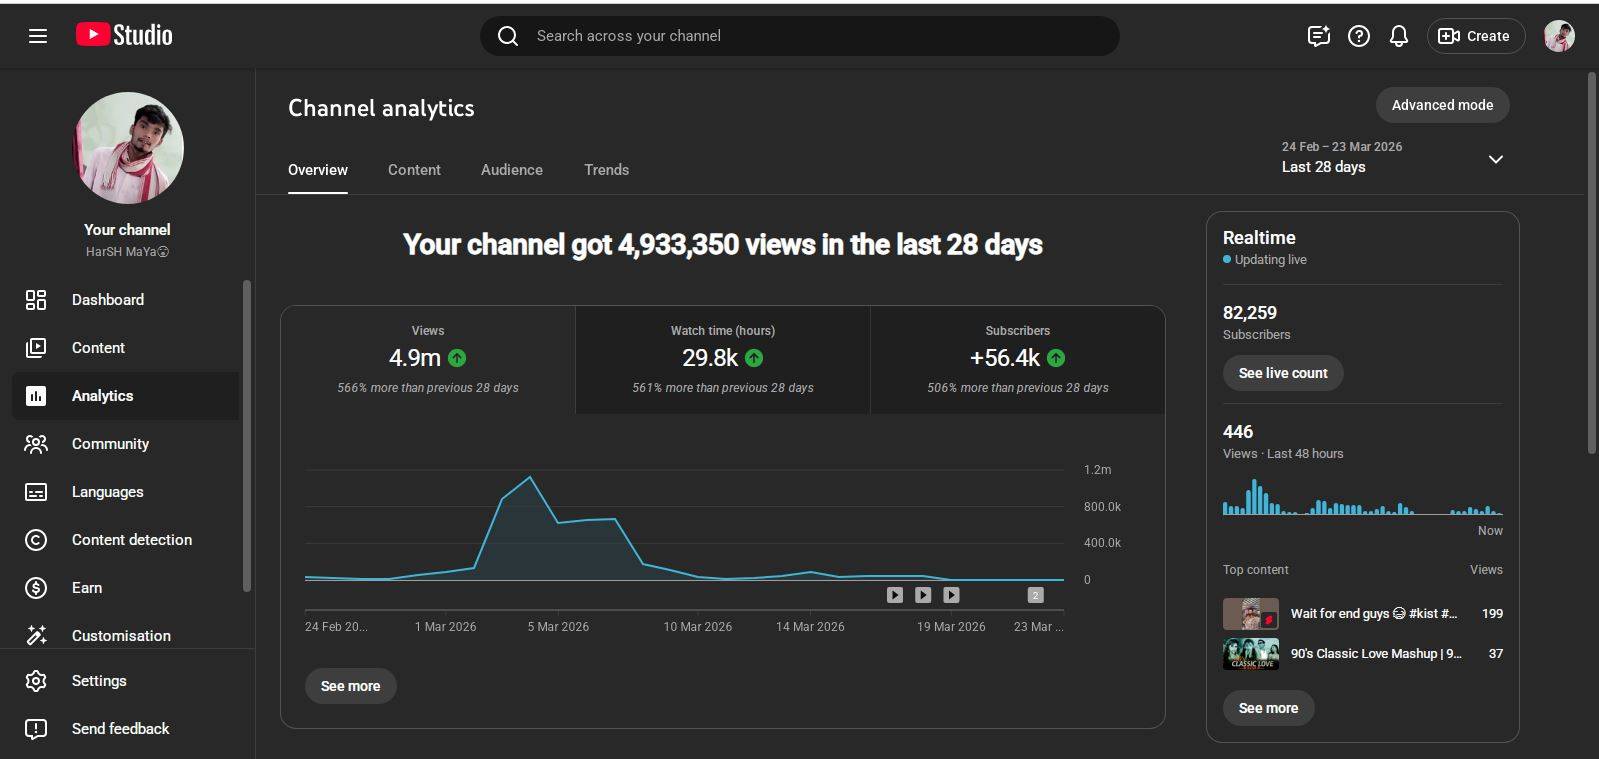Image resolution: width=1599 pixels, height=759 pixels.
Task: Open the help question mark icon
Action: [x=1358, y=36]
